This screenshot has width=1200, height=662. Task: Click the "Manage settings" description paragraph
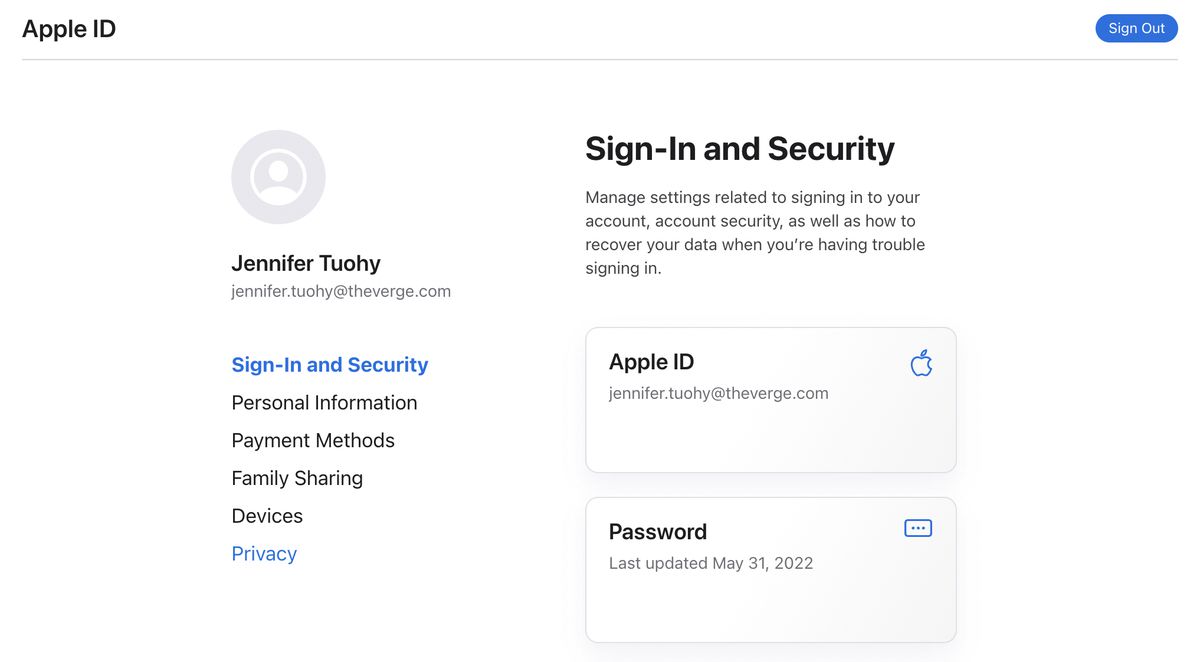click(755, 233)
